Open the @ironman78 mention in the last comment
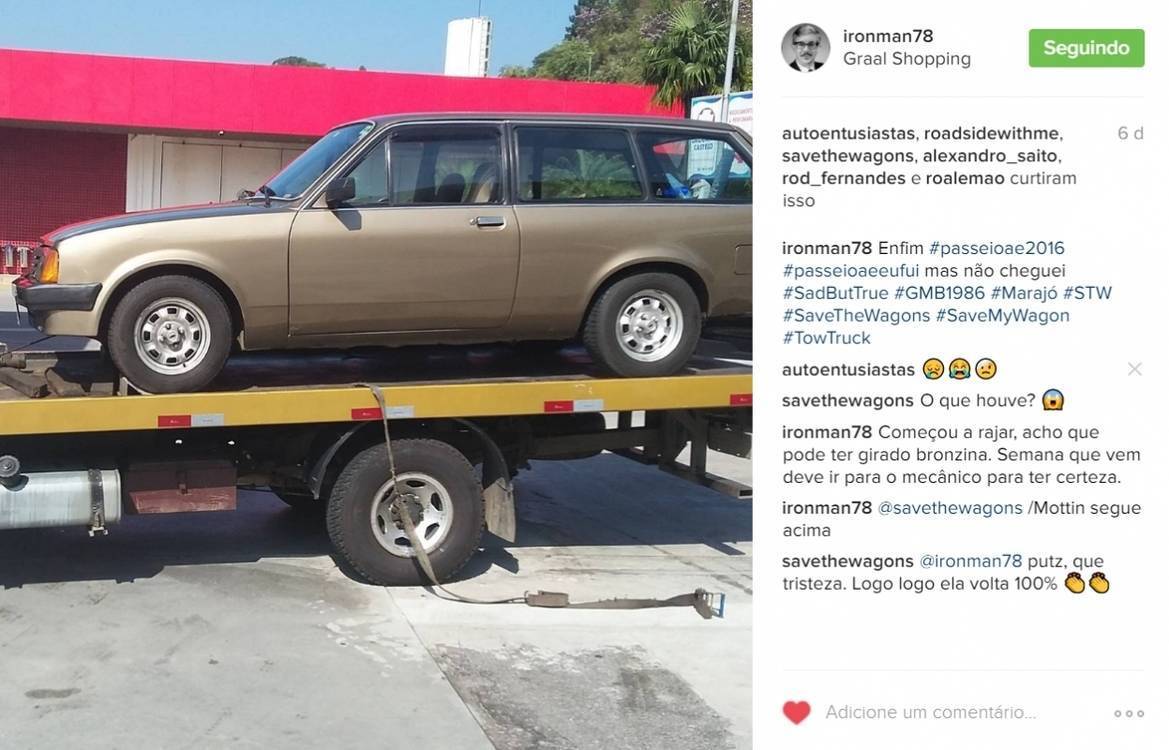 [971, 561]
